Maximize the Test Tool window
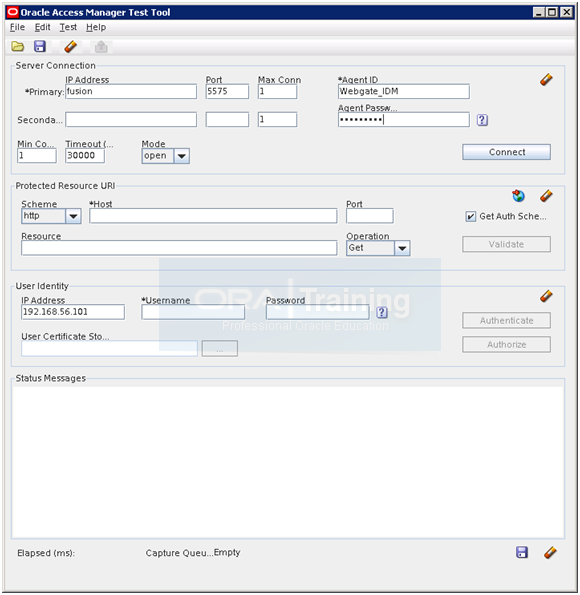The image size is (580, 595). tap(552, 13)
